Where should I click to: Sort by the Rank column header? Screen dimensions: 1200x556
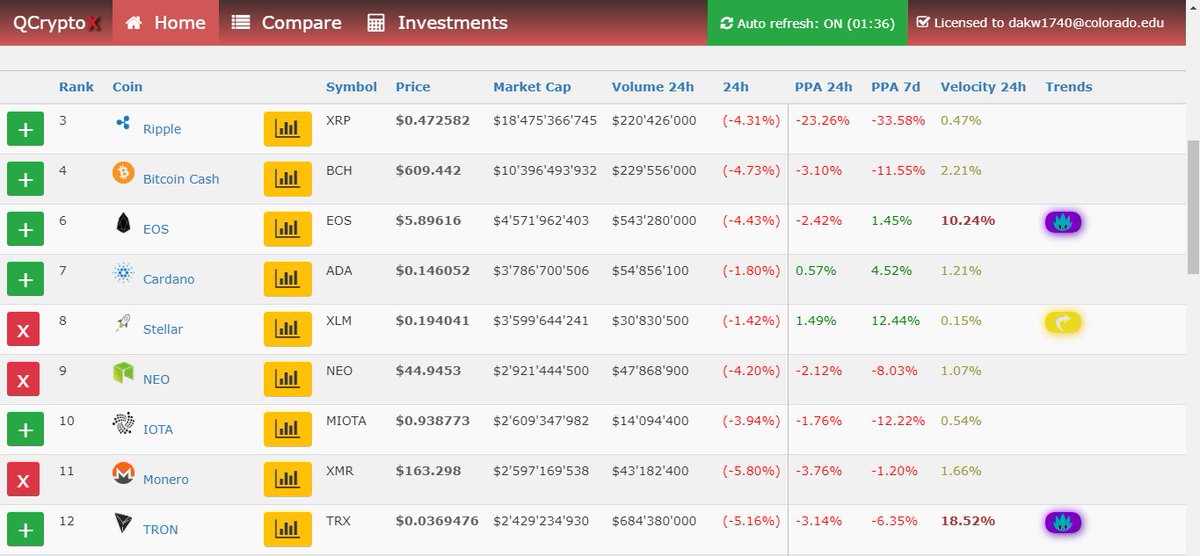[x=76, y=87]
